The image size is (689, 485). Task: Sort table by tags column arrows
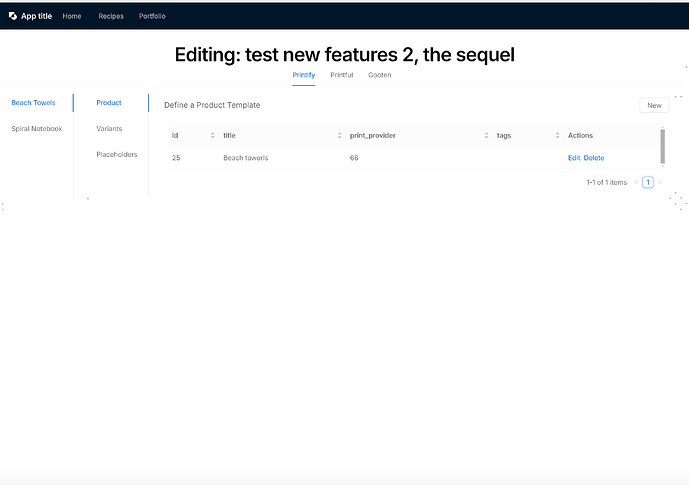(x=557, y=135)
